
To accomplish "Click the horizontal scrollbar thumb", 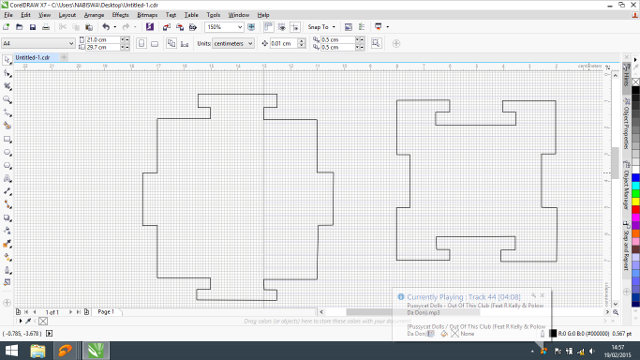I will click(x=412, y=312).
